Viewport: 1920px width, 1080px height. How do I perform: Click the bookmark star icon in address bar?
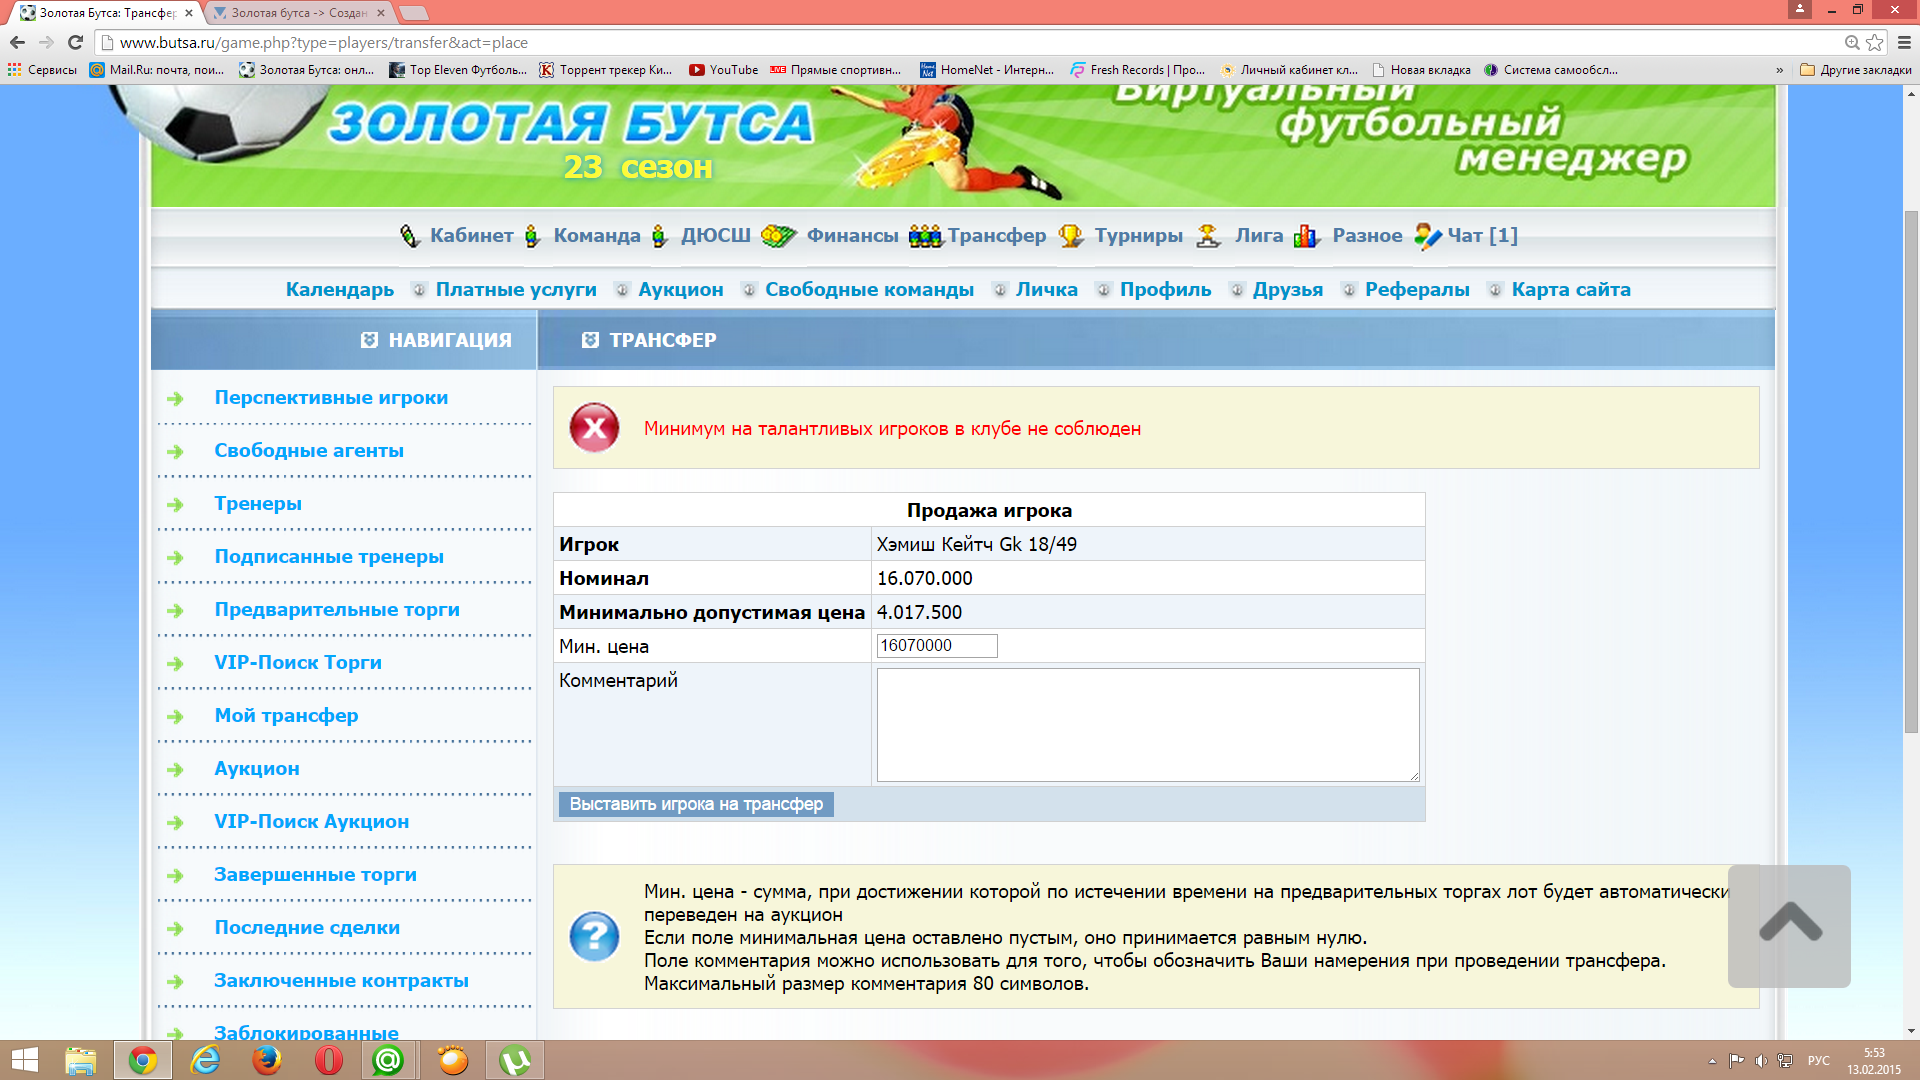click(1875, 42)
